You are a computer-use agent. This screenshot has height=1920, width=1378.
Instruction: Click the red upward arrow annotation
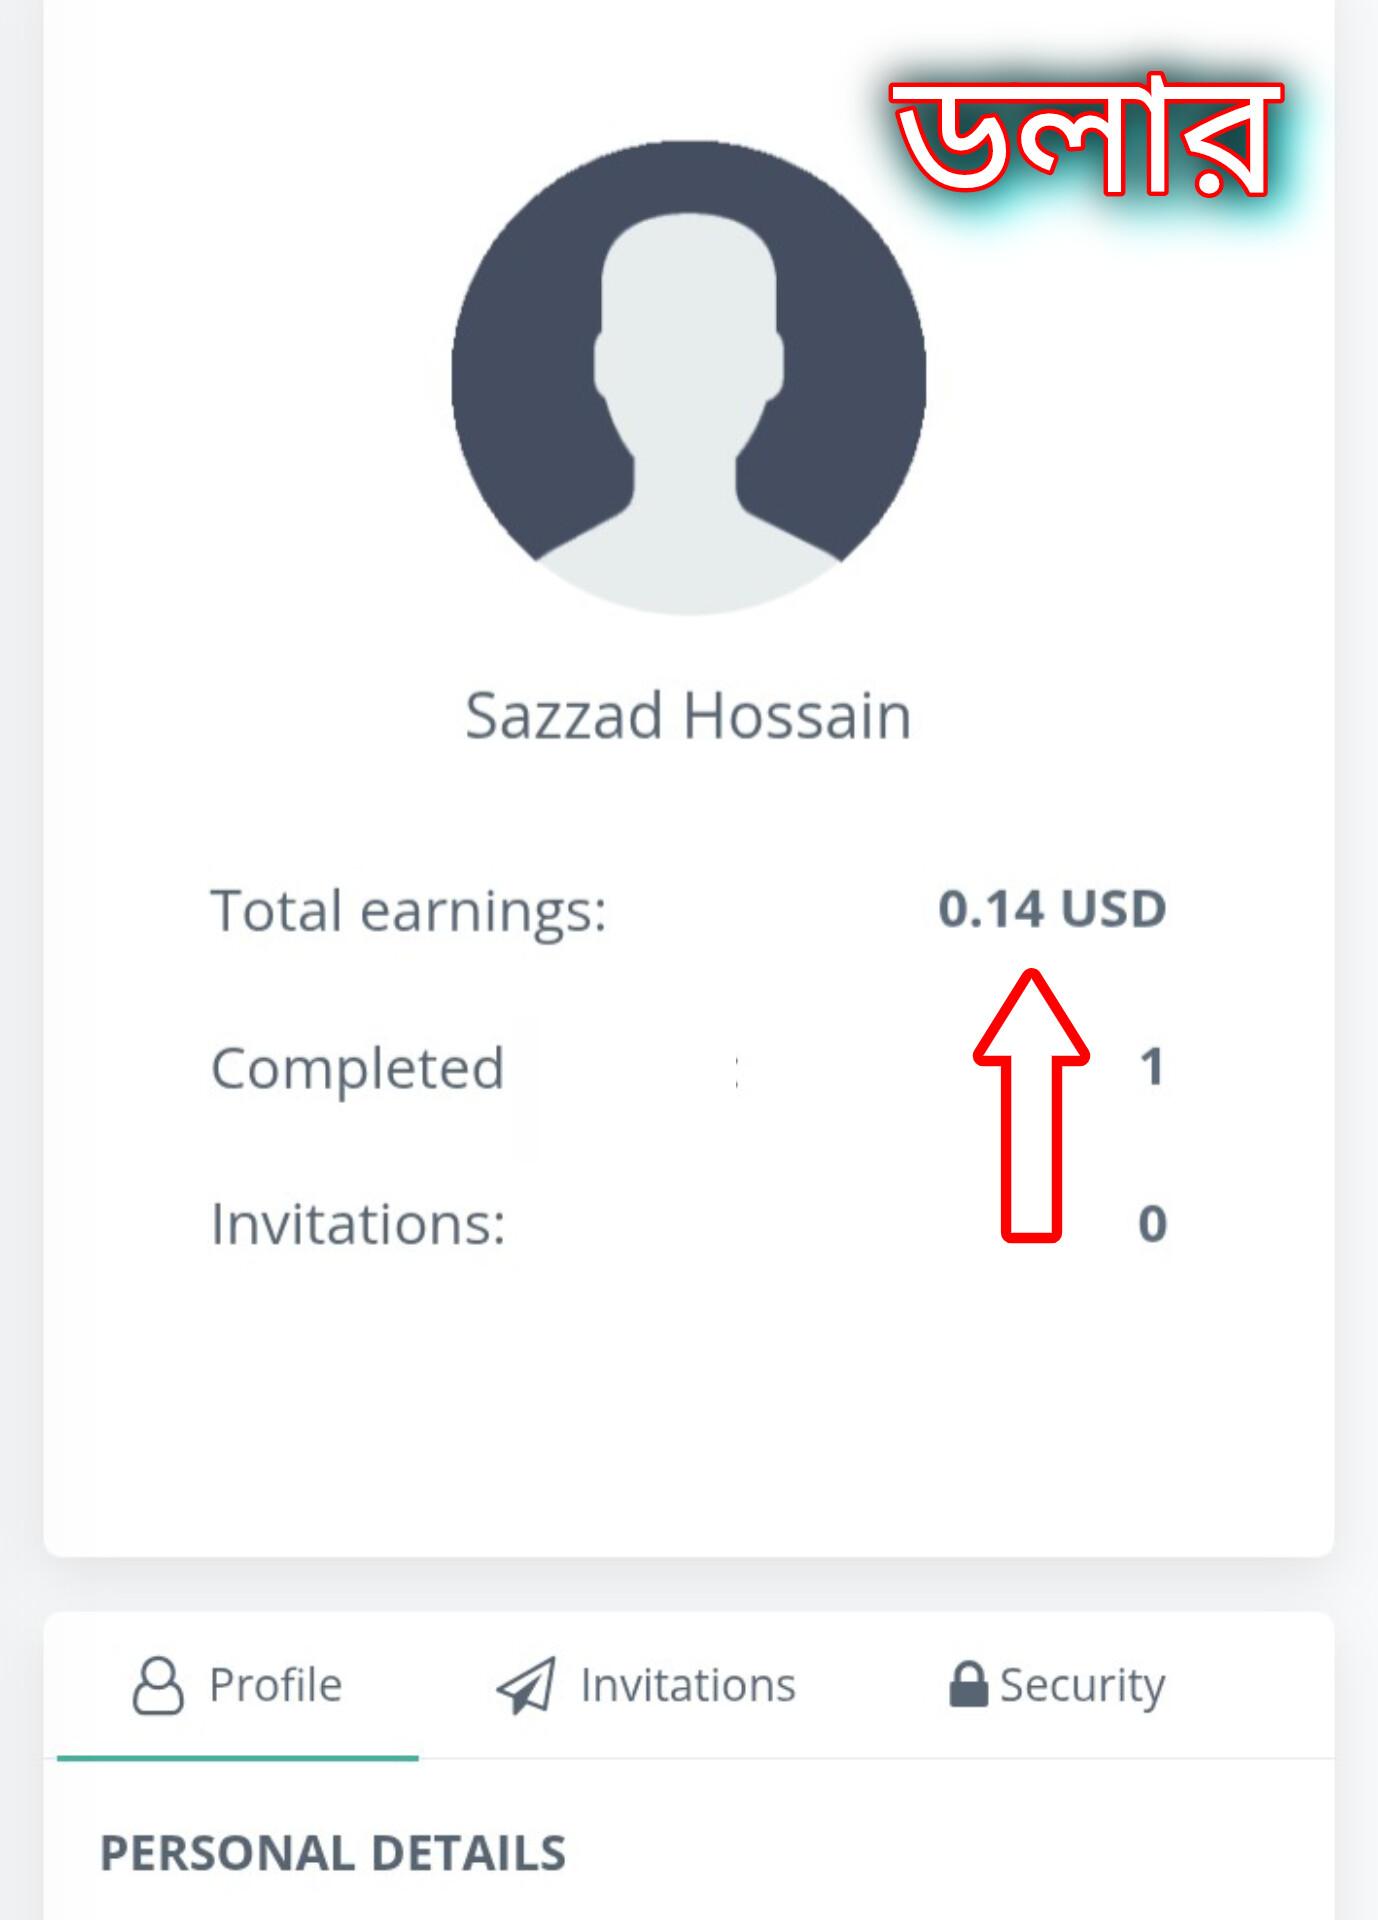tap(1031, 1105)
